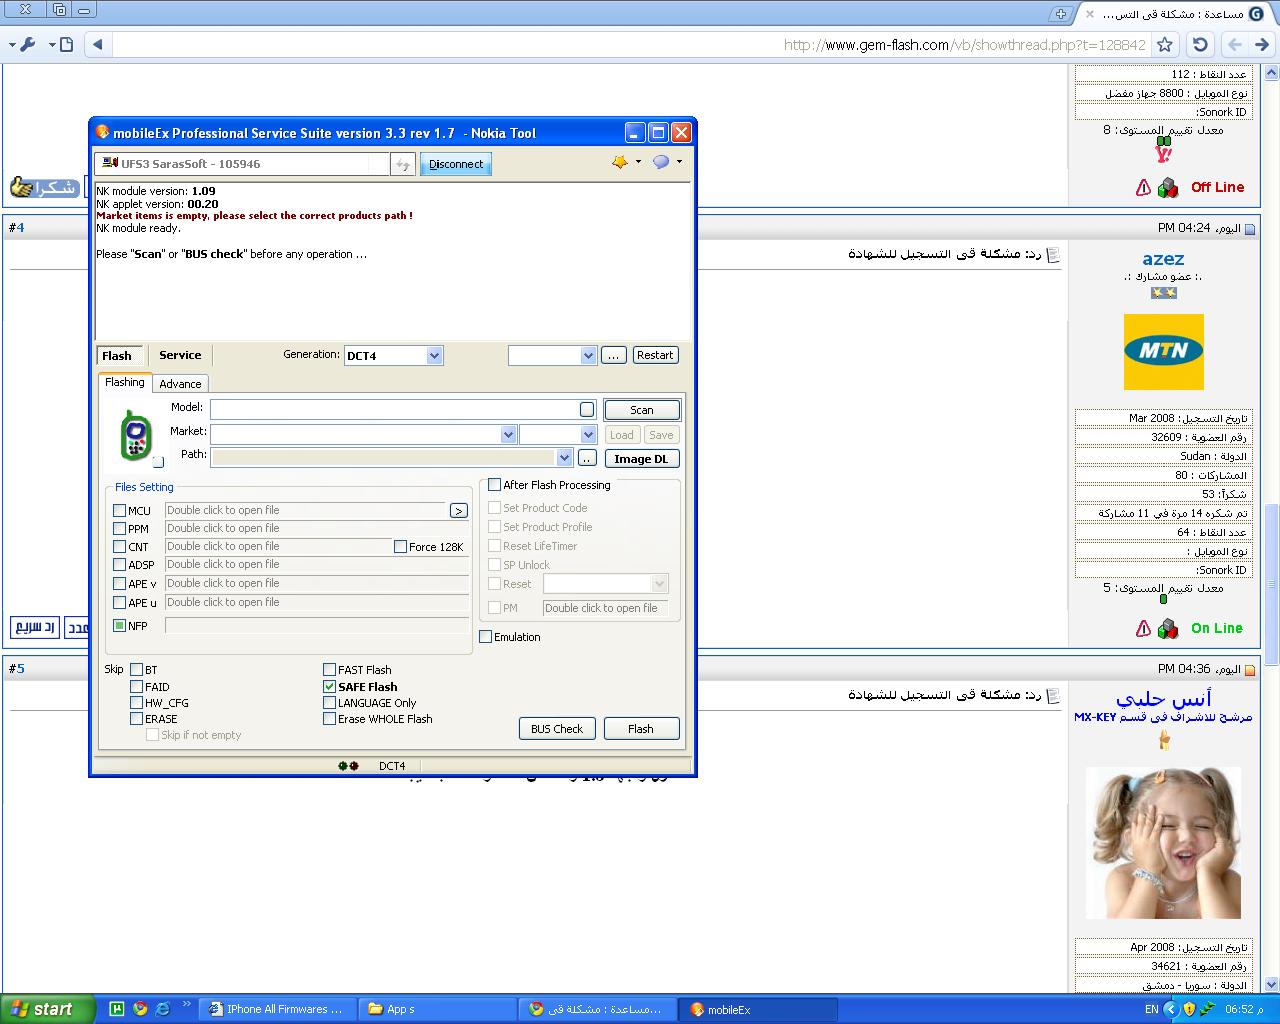Click the warning icon beside Off Line status
This screenshot has width=1280, height=1024.
click(x=1144, y=187)
